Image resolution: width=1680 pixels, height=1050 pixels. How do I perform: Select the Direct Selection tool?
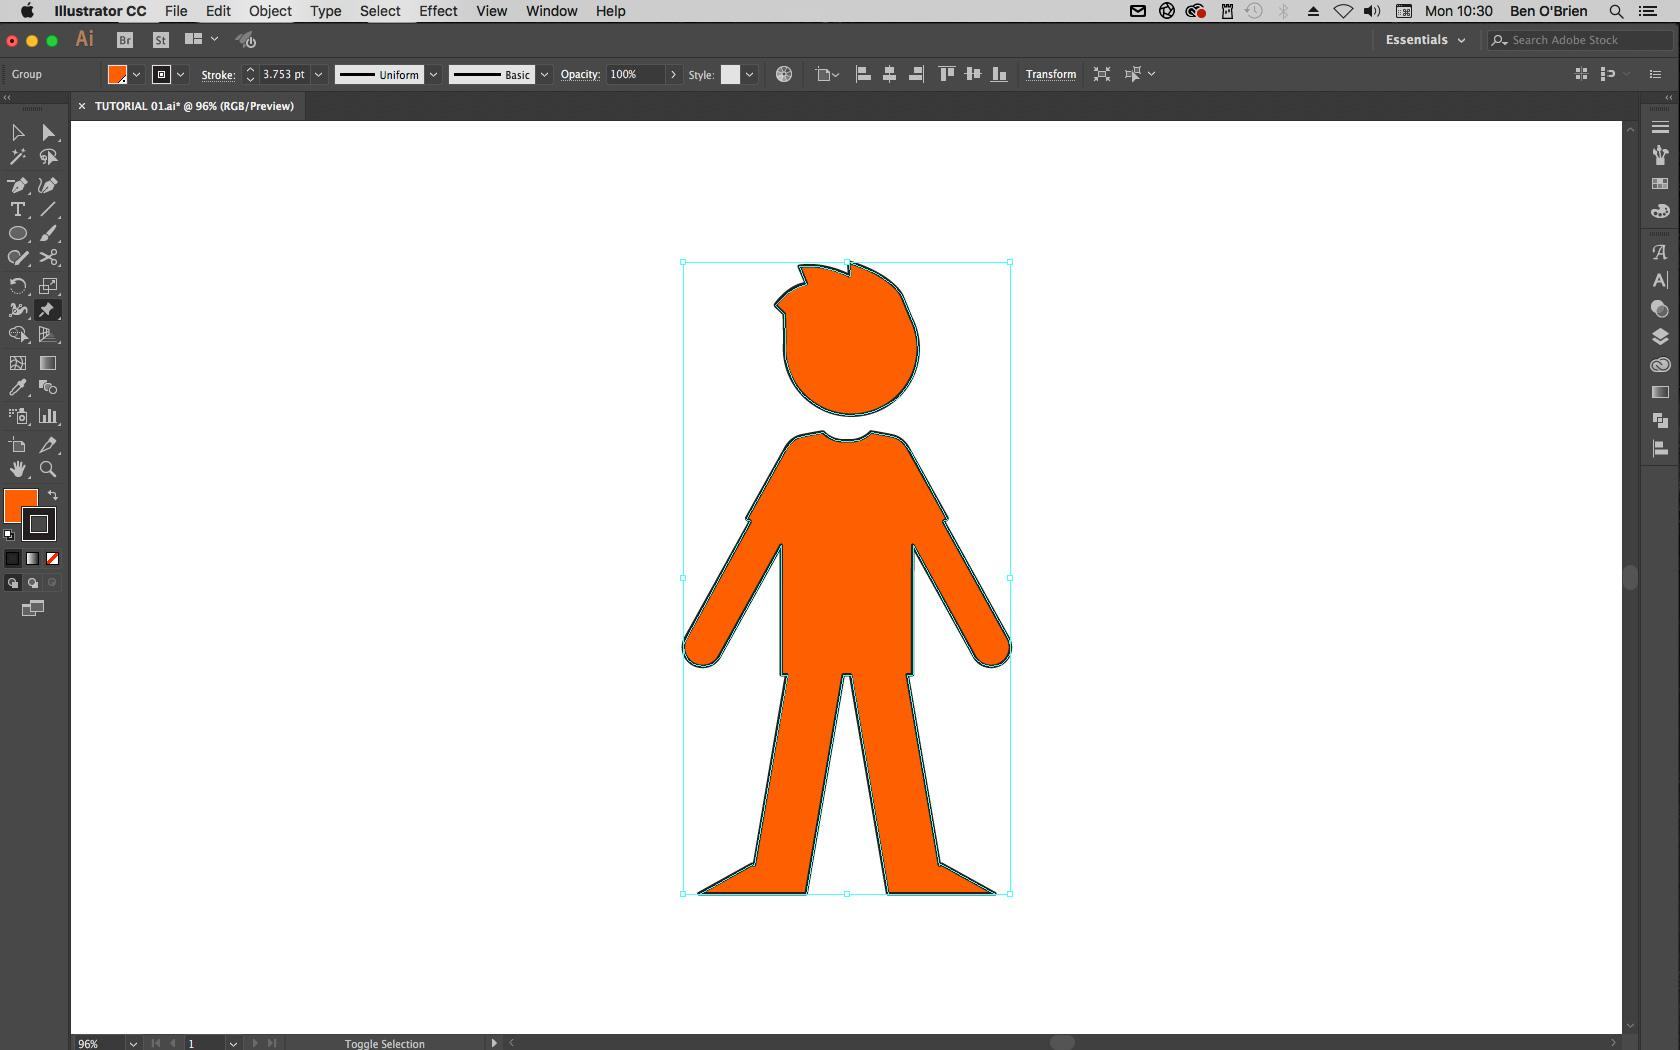tap(48, 132)
